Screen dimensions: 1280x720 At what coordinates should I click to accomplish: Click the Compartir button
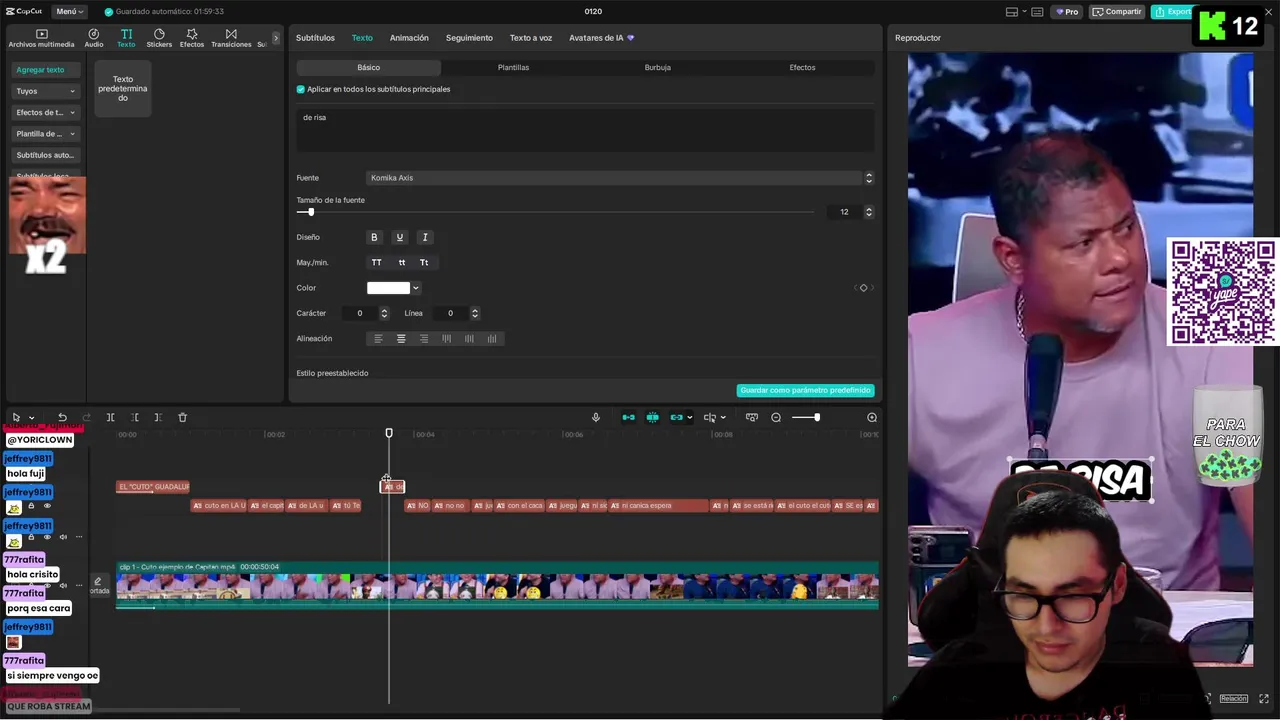point(1117,12)
